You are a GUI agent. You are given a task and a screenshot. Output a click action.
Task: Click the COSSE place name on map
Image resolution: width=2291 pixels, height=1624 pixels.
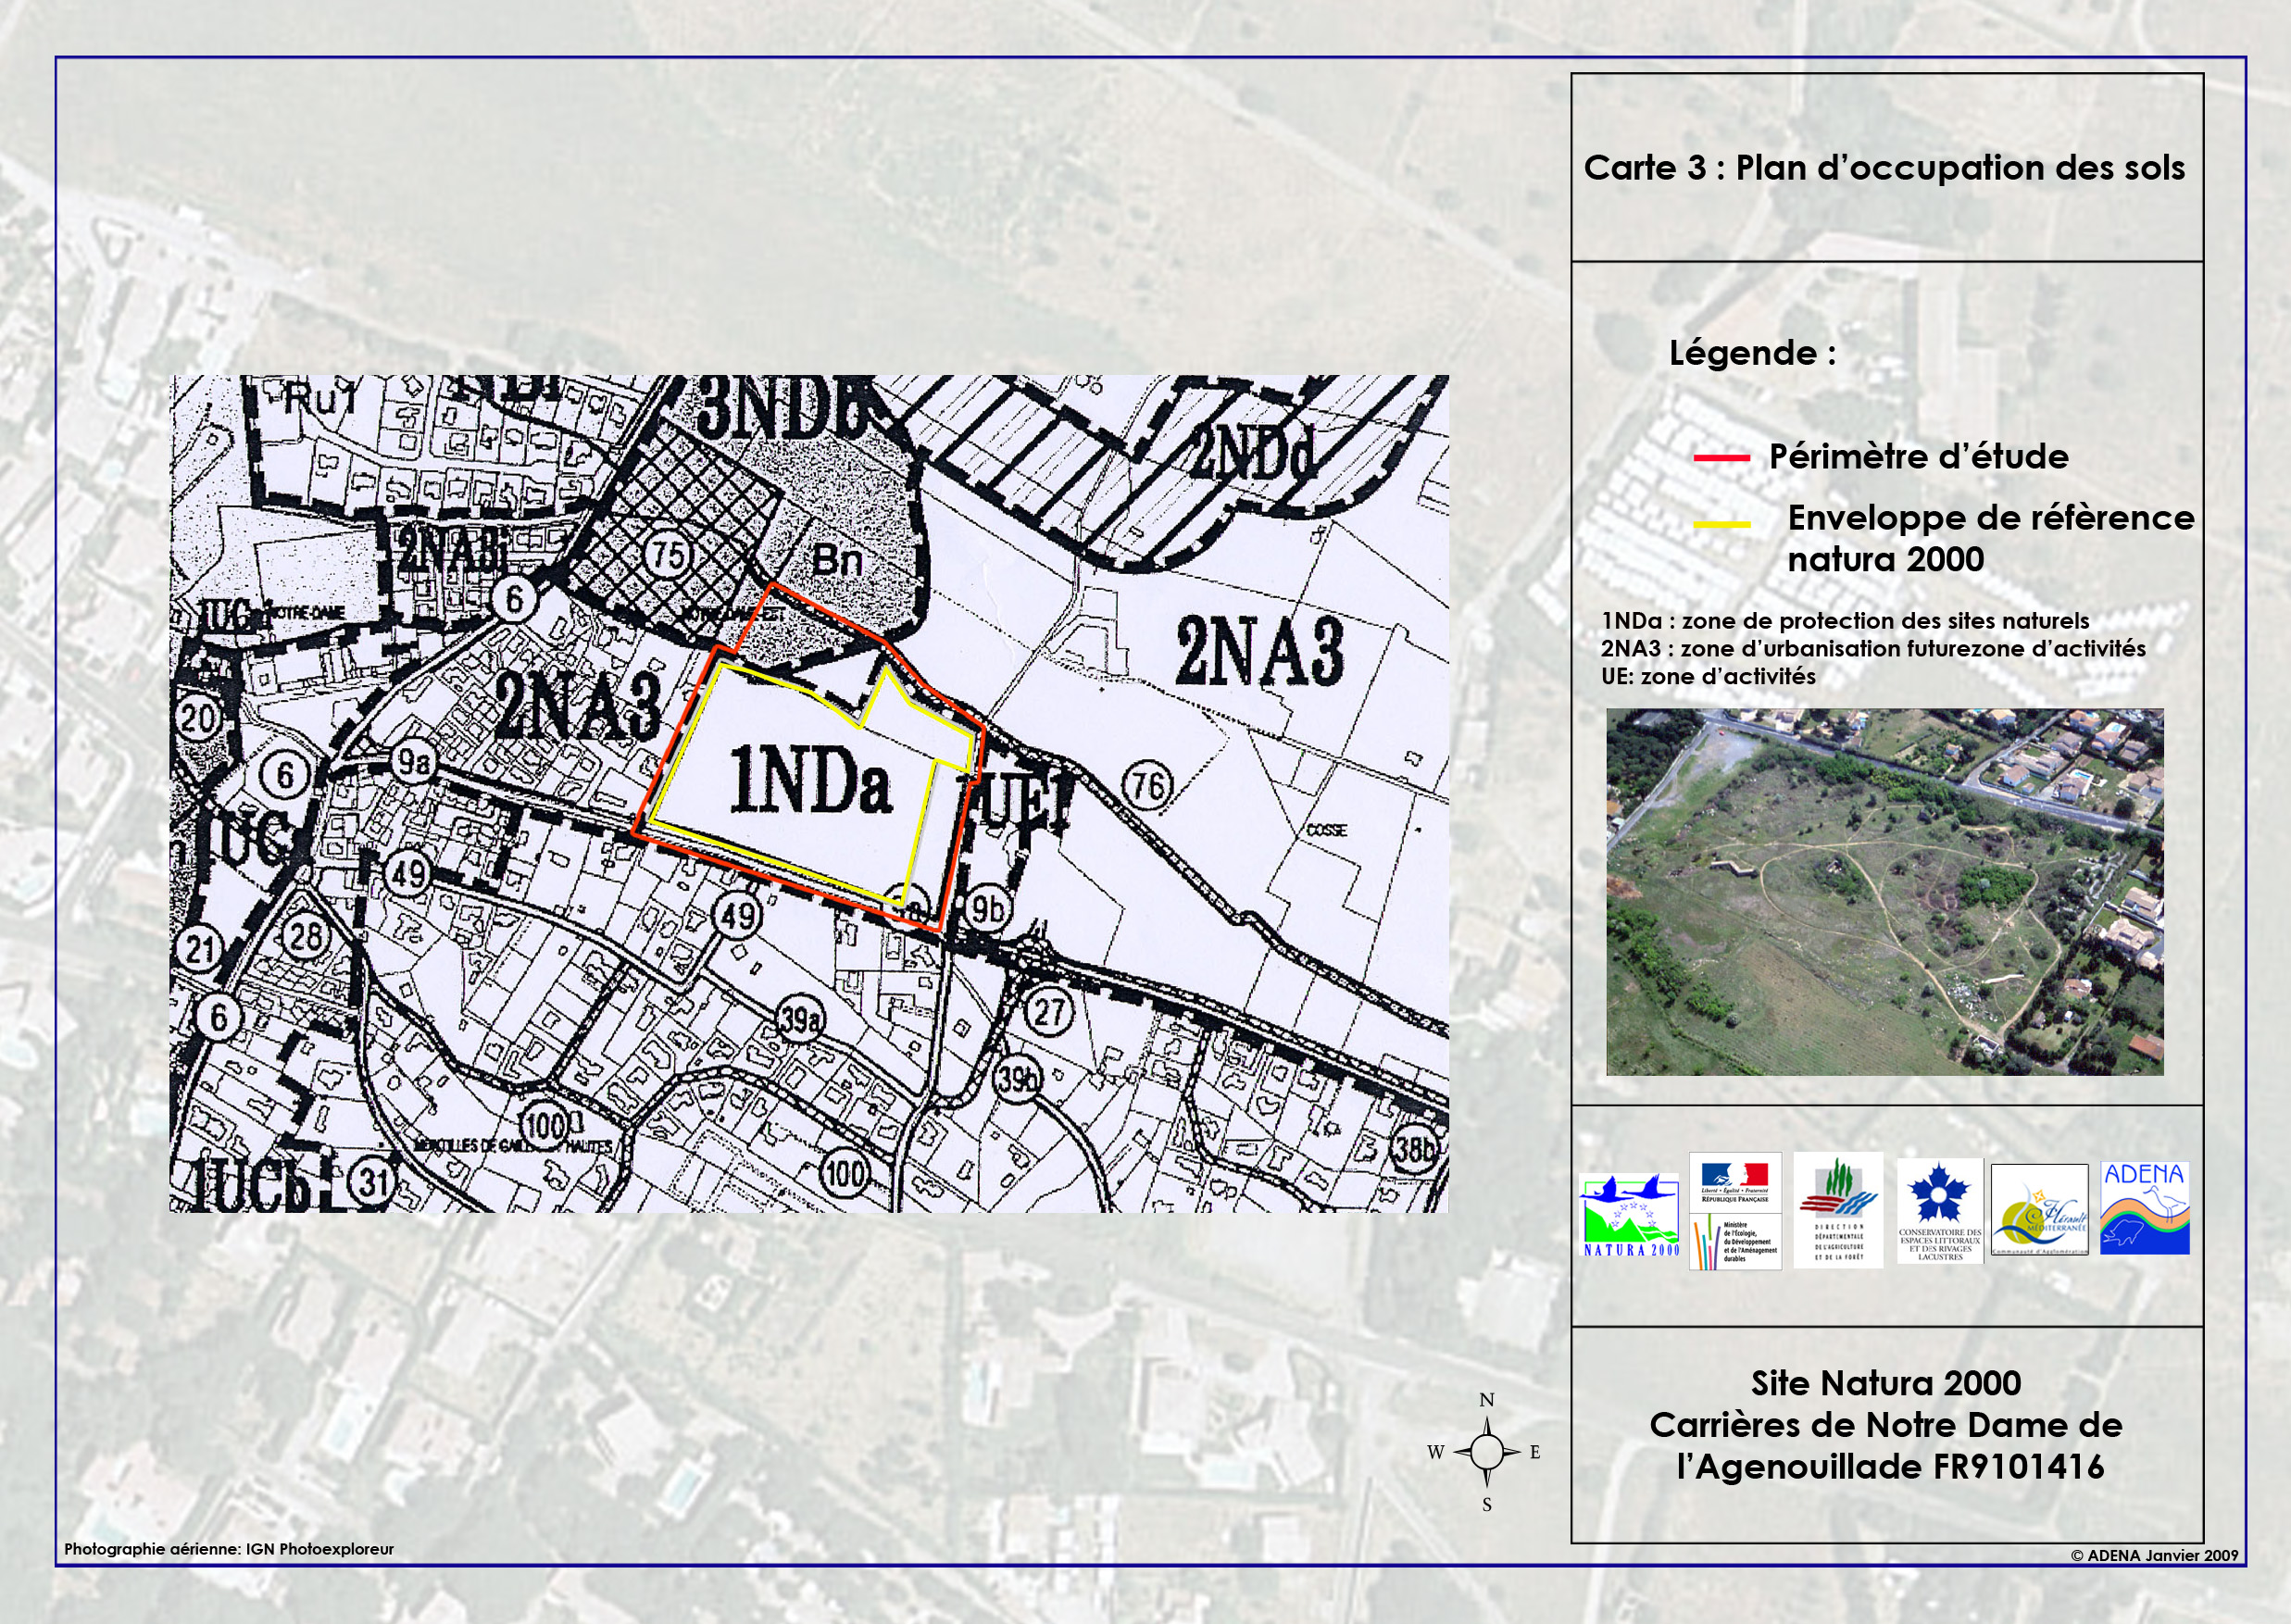[x=1326, y=830]
